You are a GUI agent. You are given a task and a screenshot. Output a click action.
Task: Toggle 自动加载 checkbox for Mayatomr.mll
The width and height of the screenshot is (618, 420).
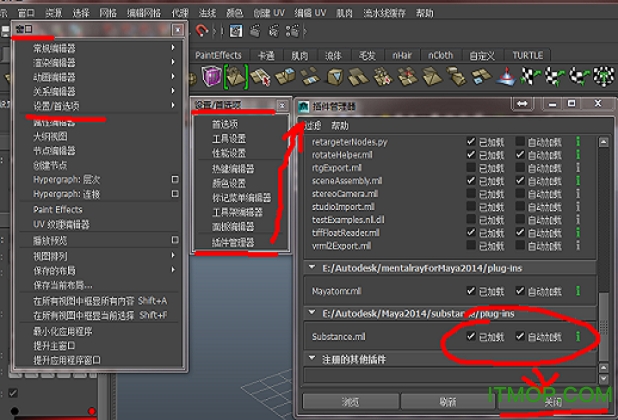pyautogui.click(x=520, y=291)
